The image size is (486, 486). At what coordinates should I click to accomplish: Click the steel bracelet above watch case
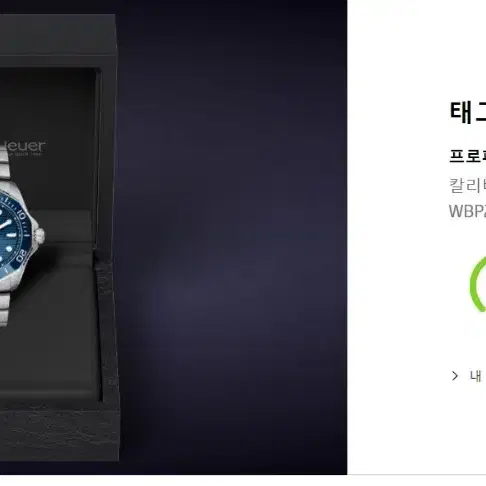click(x=4, y=163)
